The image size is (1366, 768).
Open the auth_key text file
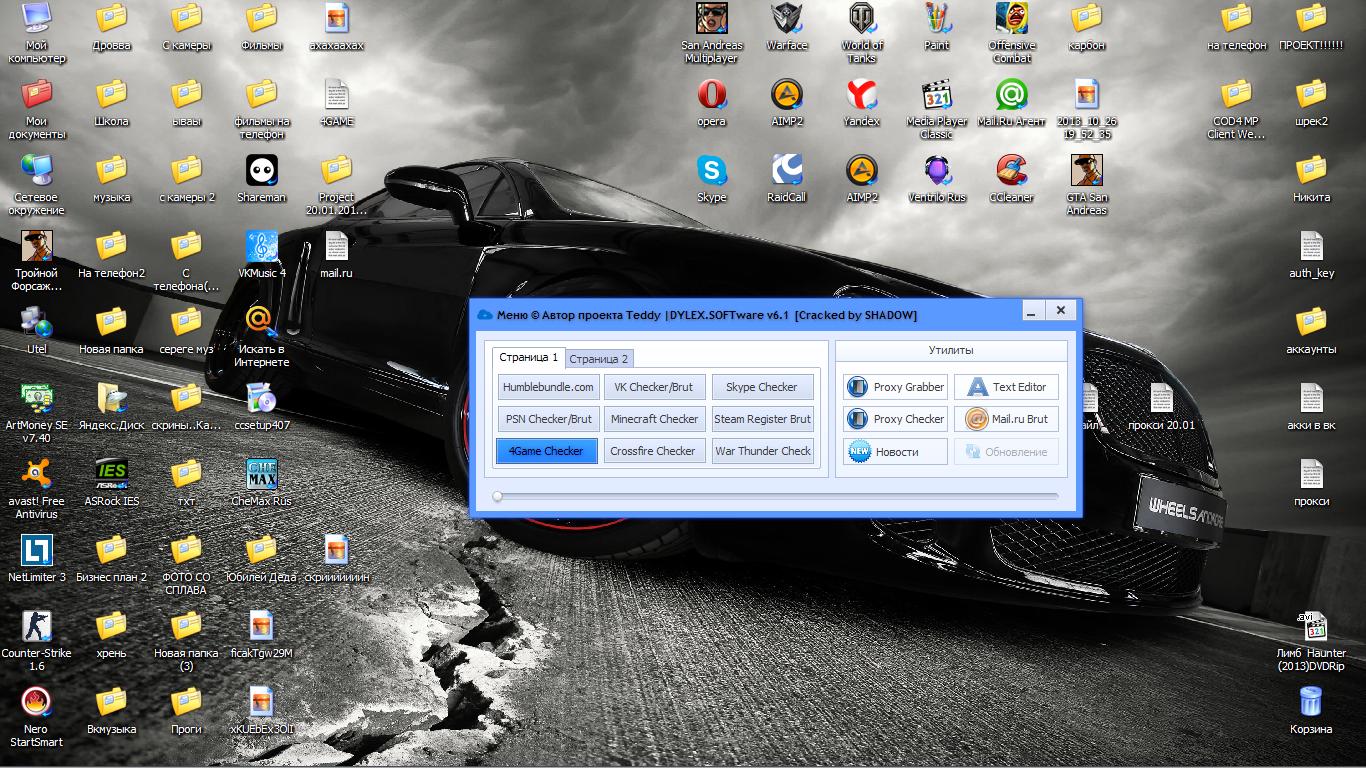pos(1311,255)
